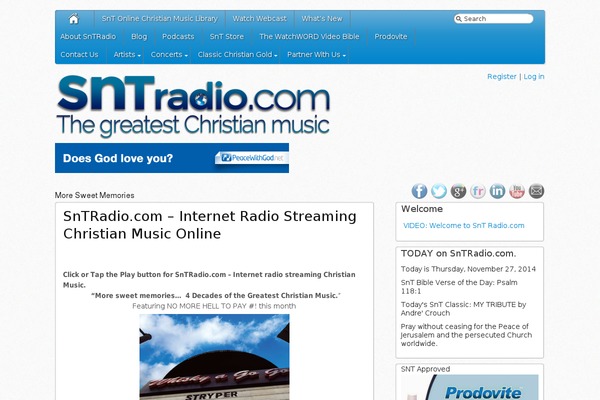Go to the Home icon in navigation
Image resolution: width=600 pixels, height=400 pixels.
[x=73, y=19]
